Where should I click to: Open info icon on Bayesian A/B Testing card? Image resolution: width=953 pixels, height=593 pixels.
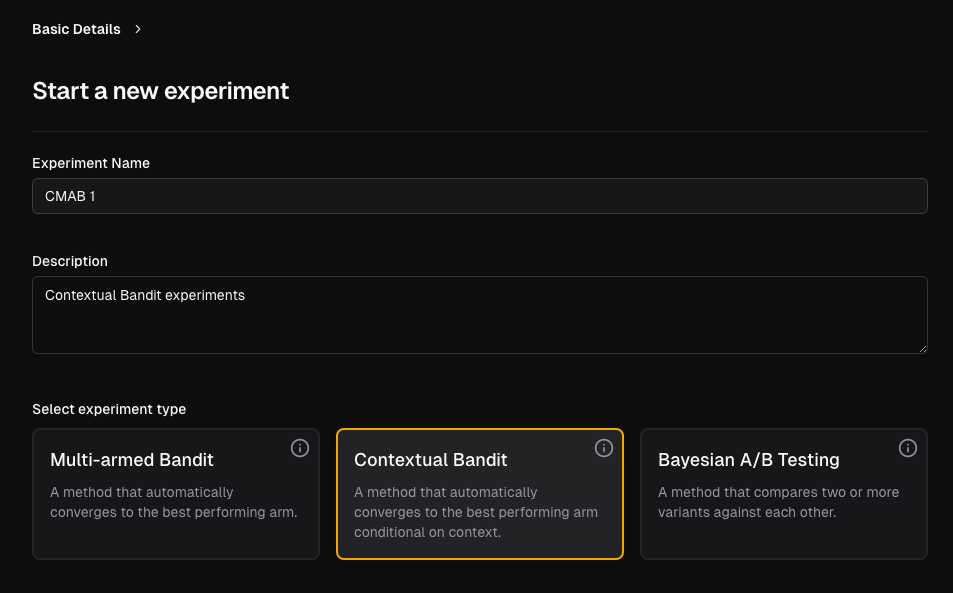(907, 448)
